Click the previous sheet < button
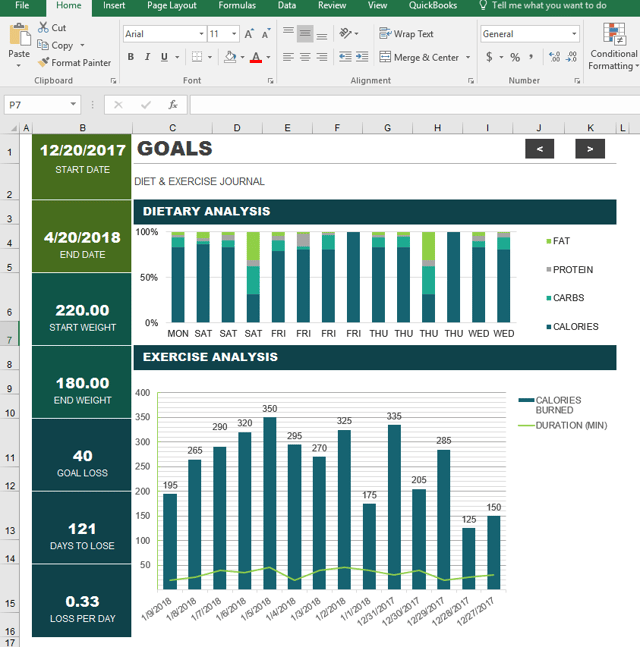The image size is (640, 647). (540, 149)
